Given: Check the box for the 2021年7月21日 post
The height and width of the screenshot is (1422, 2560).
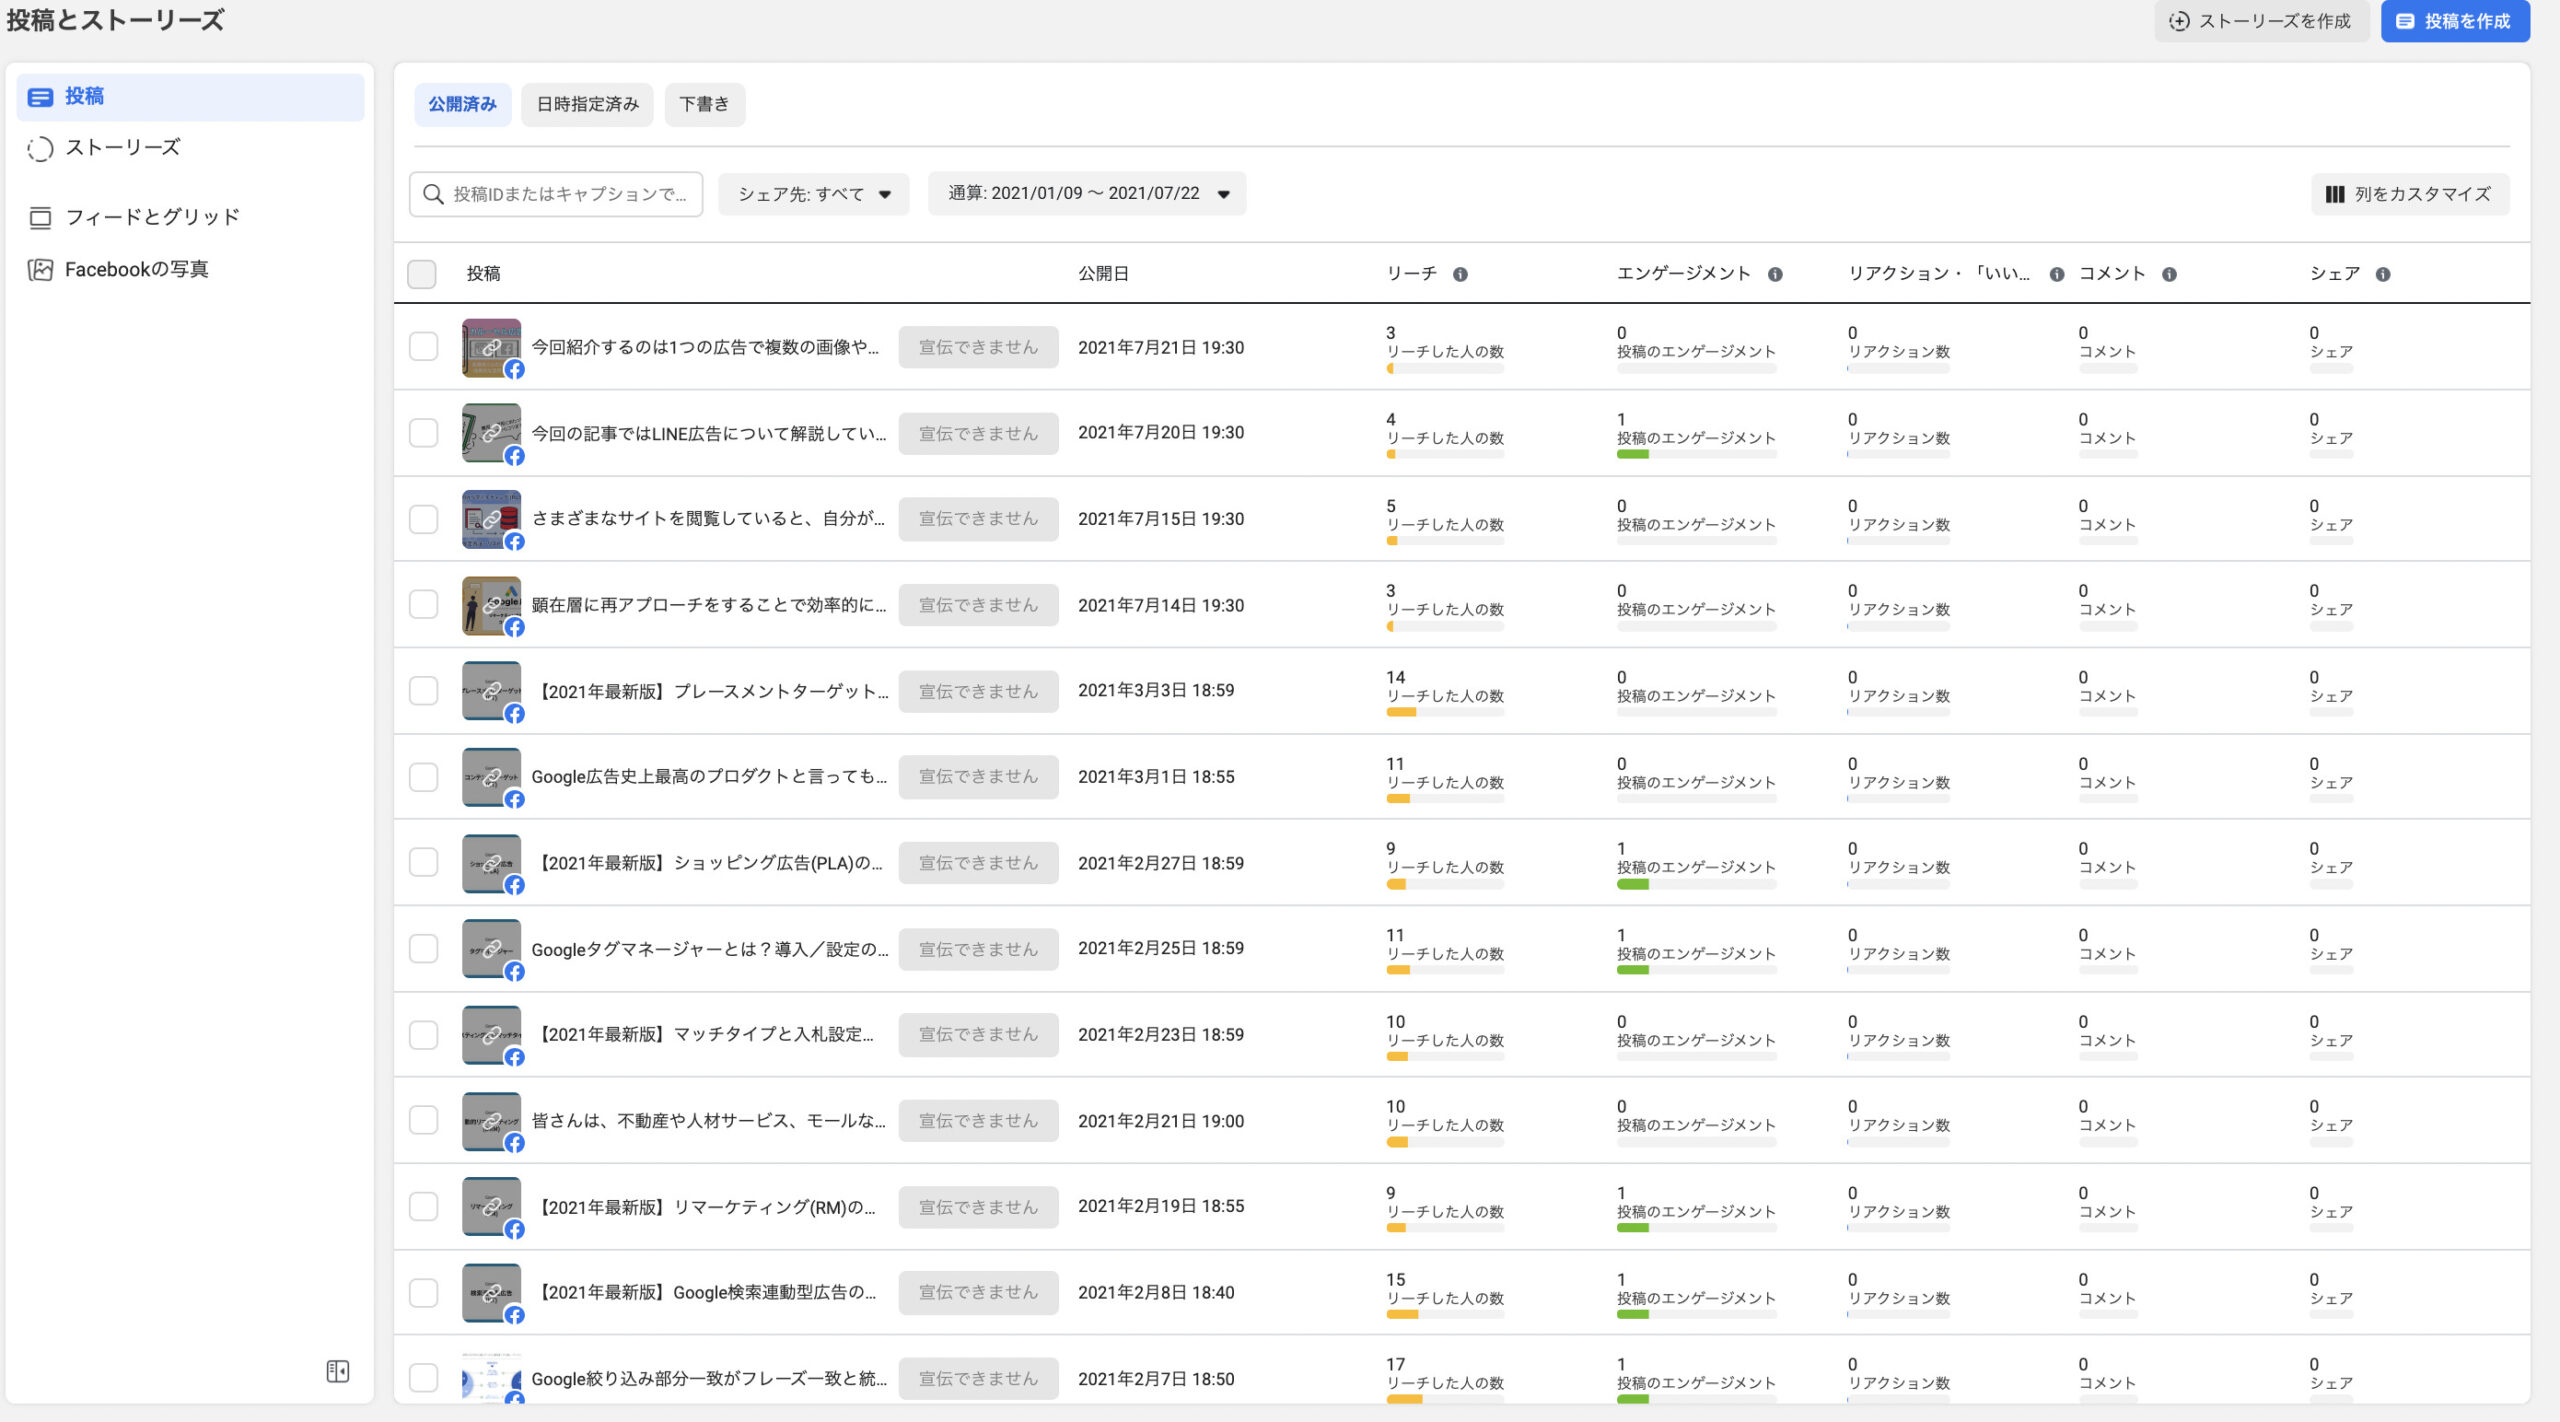Looking at the screenshot, I should tap(424, 347).
